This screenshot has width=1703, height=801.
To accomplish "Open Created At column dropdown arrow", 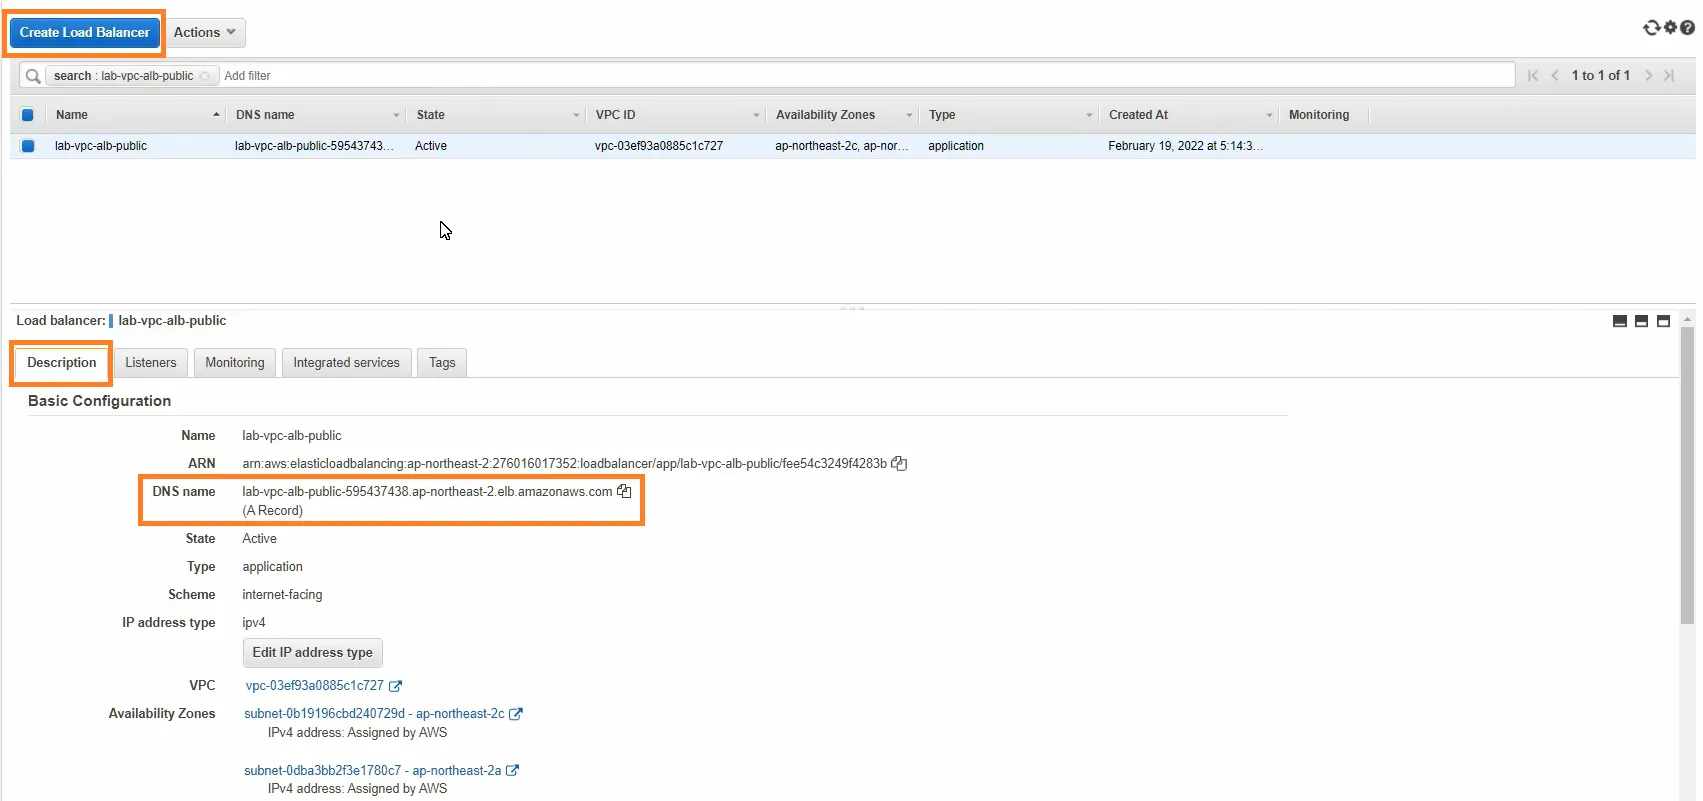I will click(x=1269, y=116).
